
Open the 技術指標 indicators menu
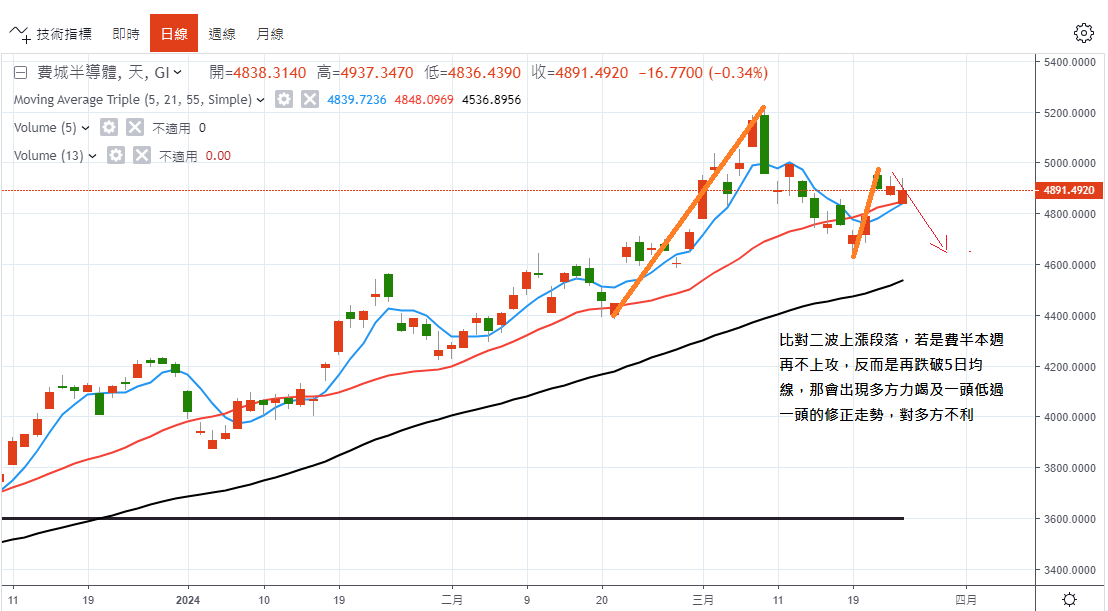coord(52,34)
